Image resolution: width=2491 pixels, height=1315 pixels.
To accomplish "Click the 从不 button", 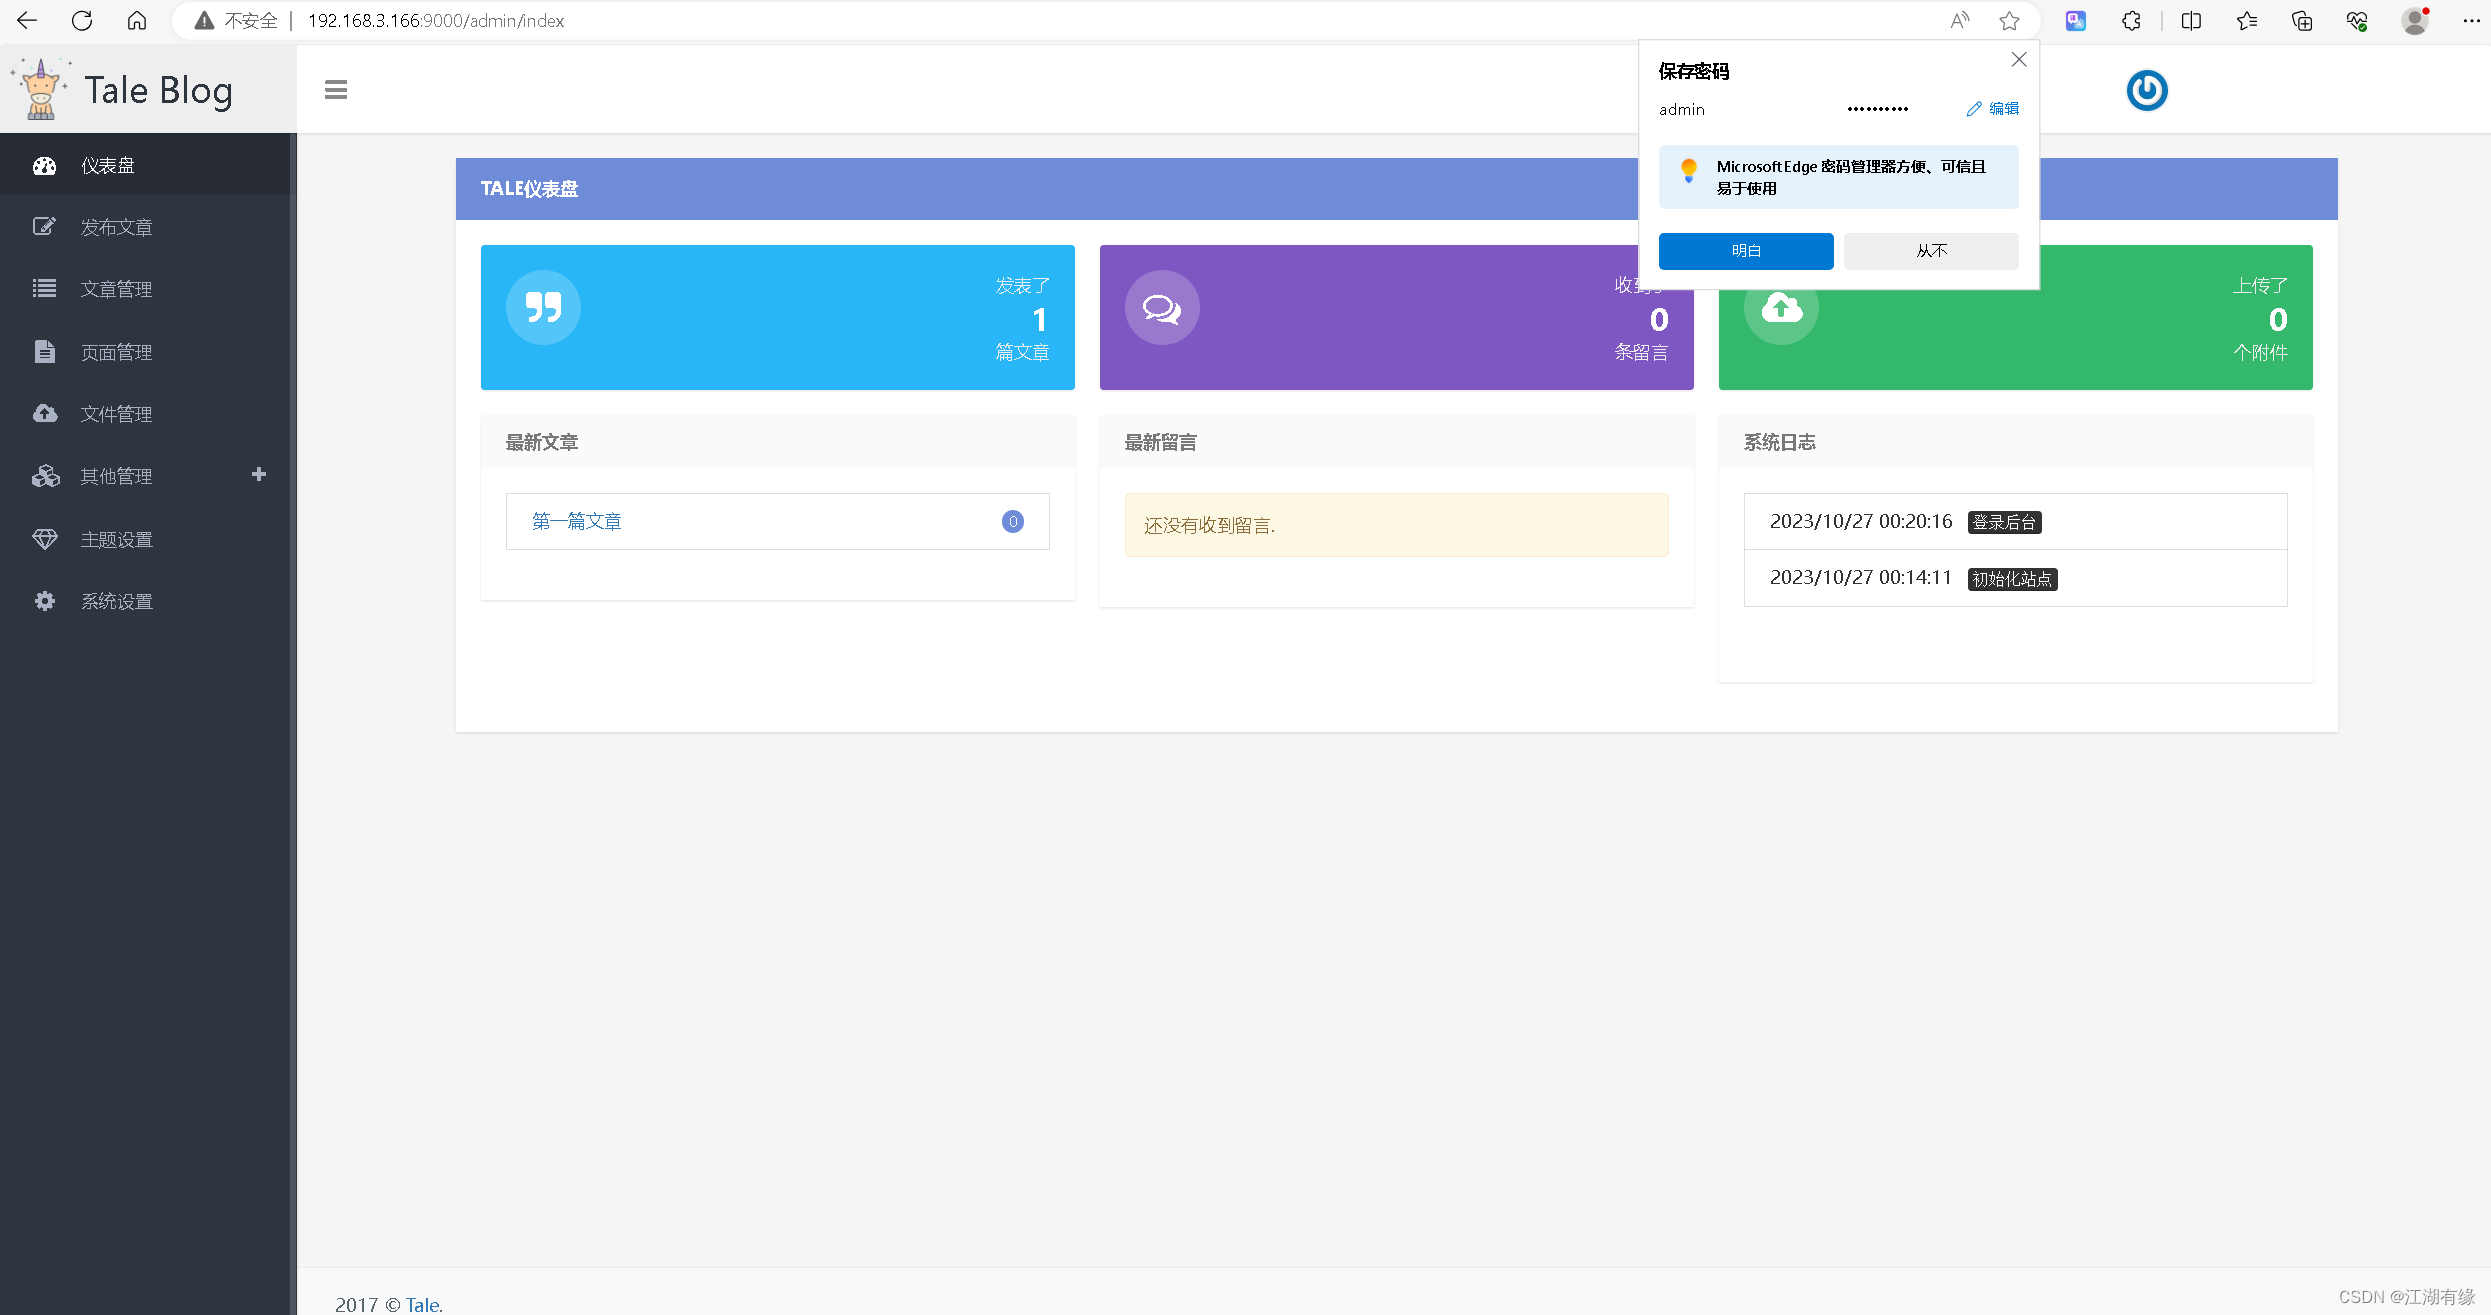I will tap(1931, 251).
